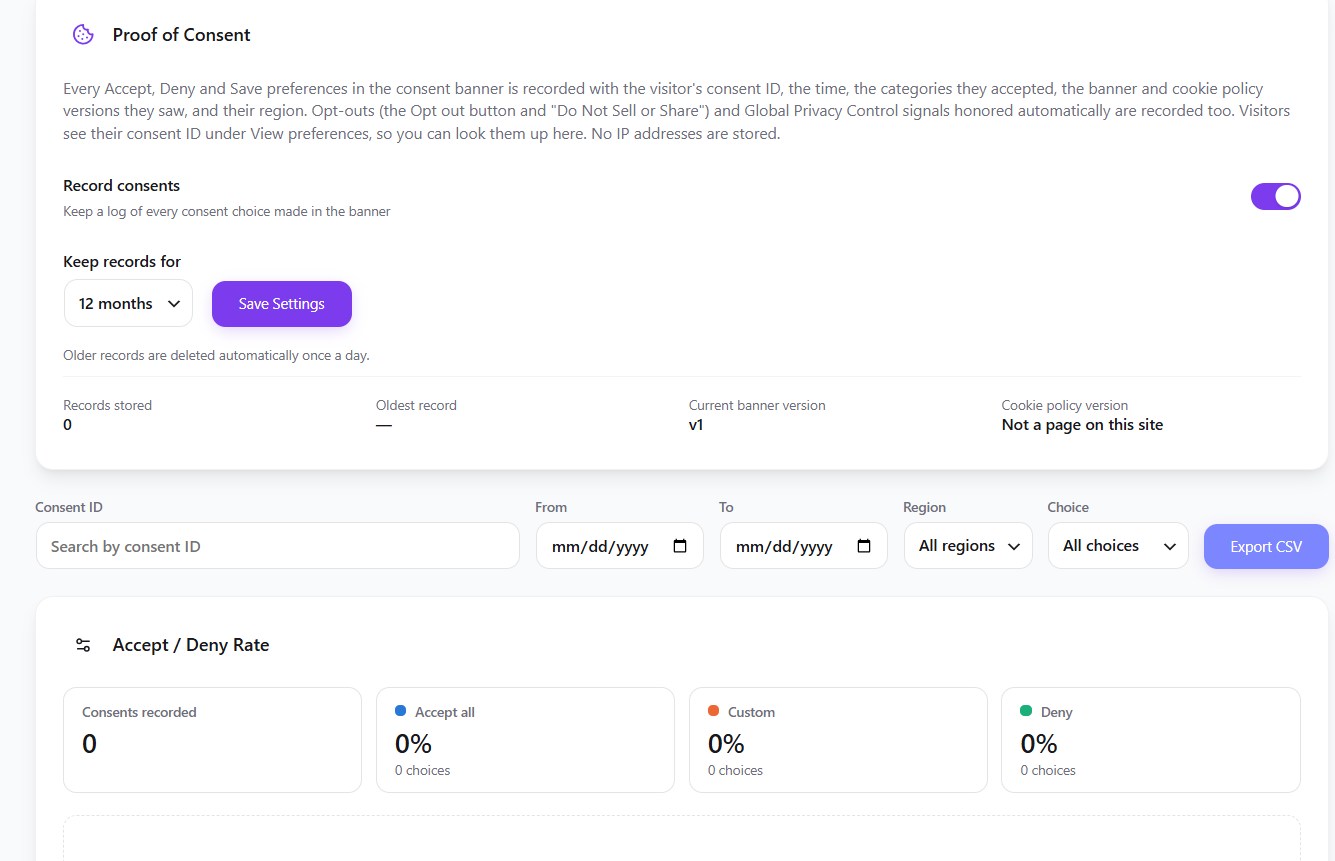Click the Custom percentage card

click(838, 740)
